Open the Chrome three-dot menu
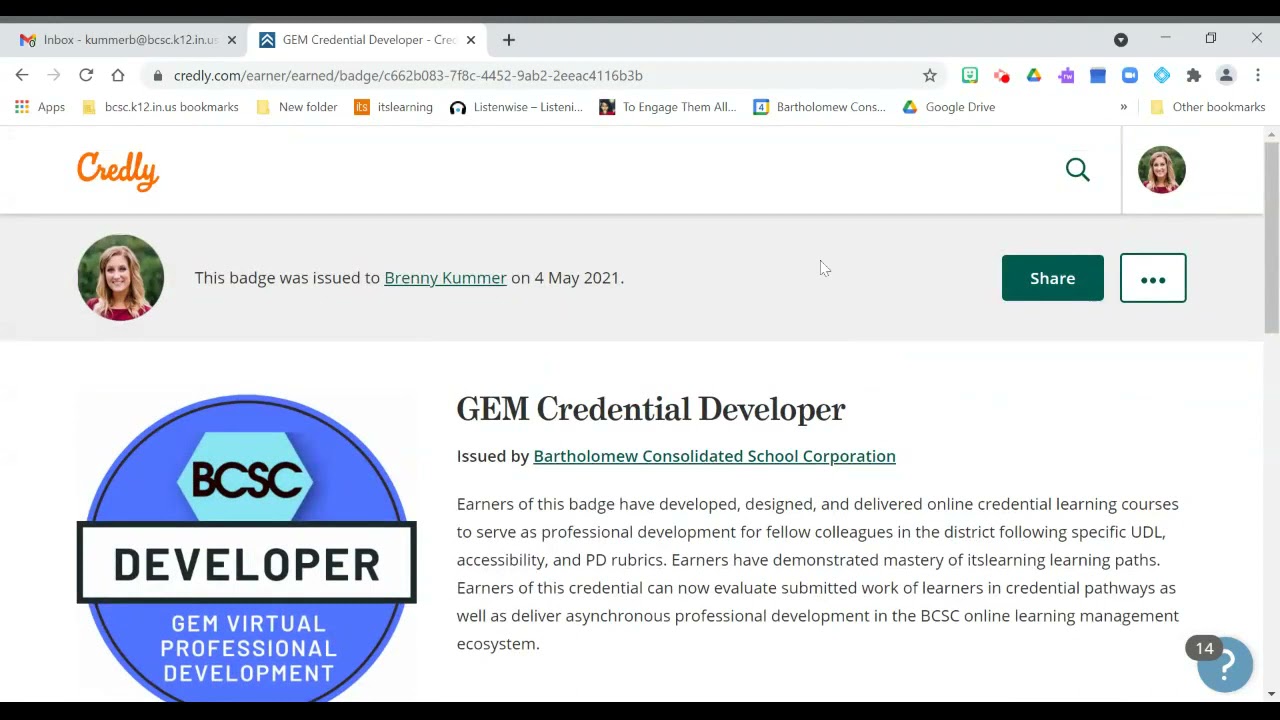Image resolution: width=1280 pixels, height=720 pixels. [x=1258, y=75]
